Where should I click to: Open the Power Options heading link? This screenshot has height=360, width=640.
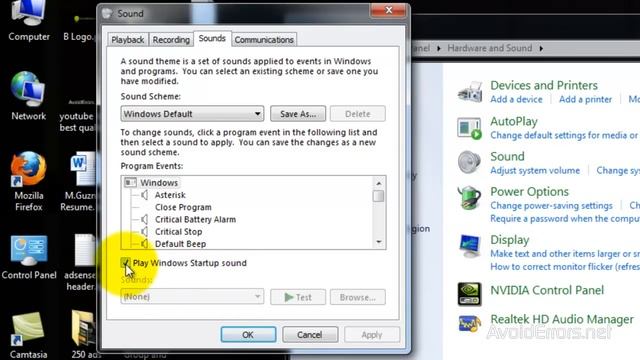(x=529, y=191)
